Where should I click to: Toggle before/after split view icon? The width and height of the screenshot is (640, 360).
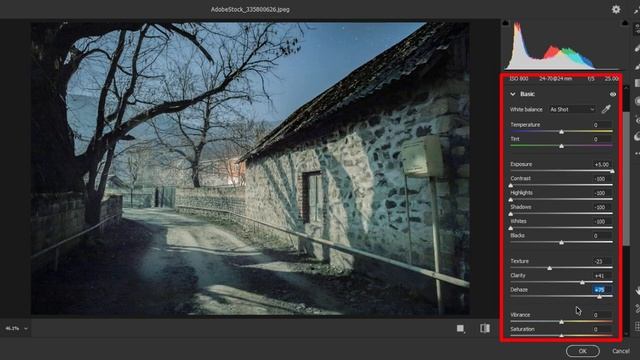[485, 329]
